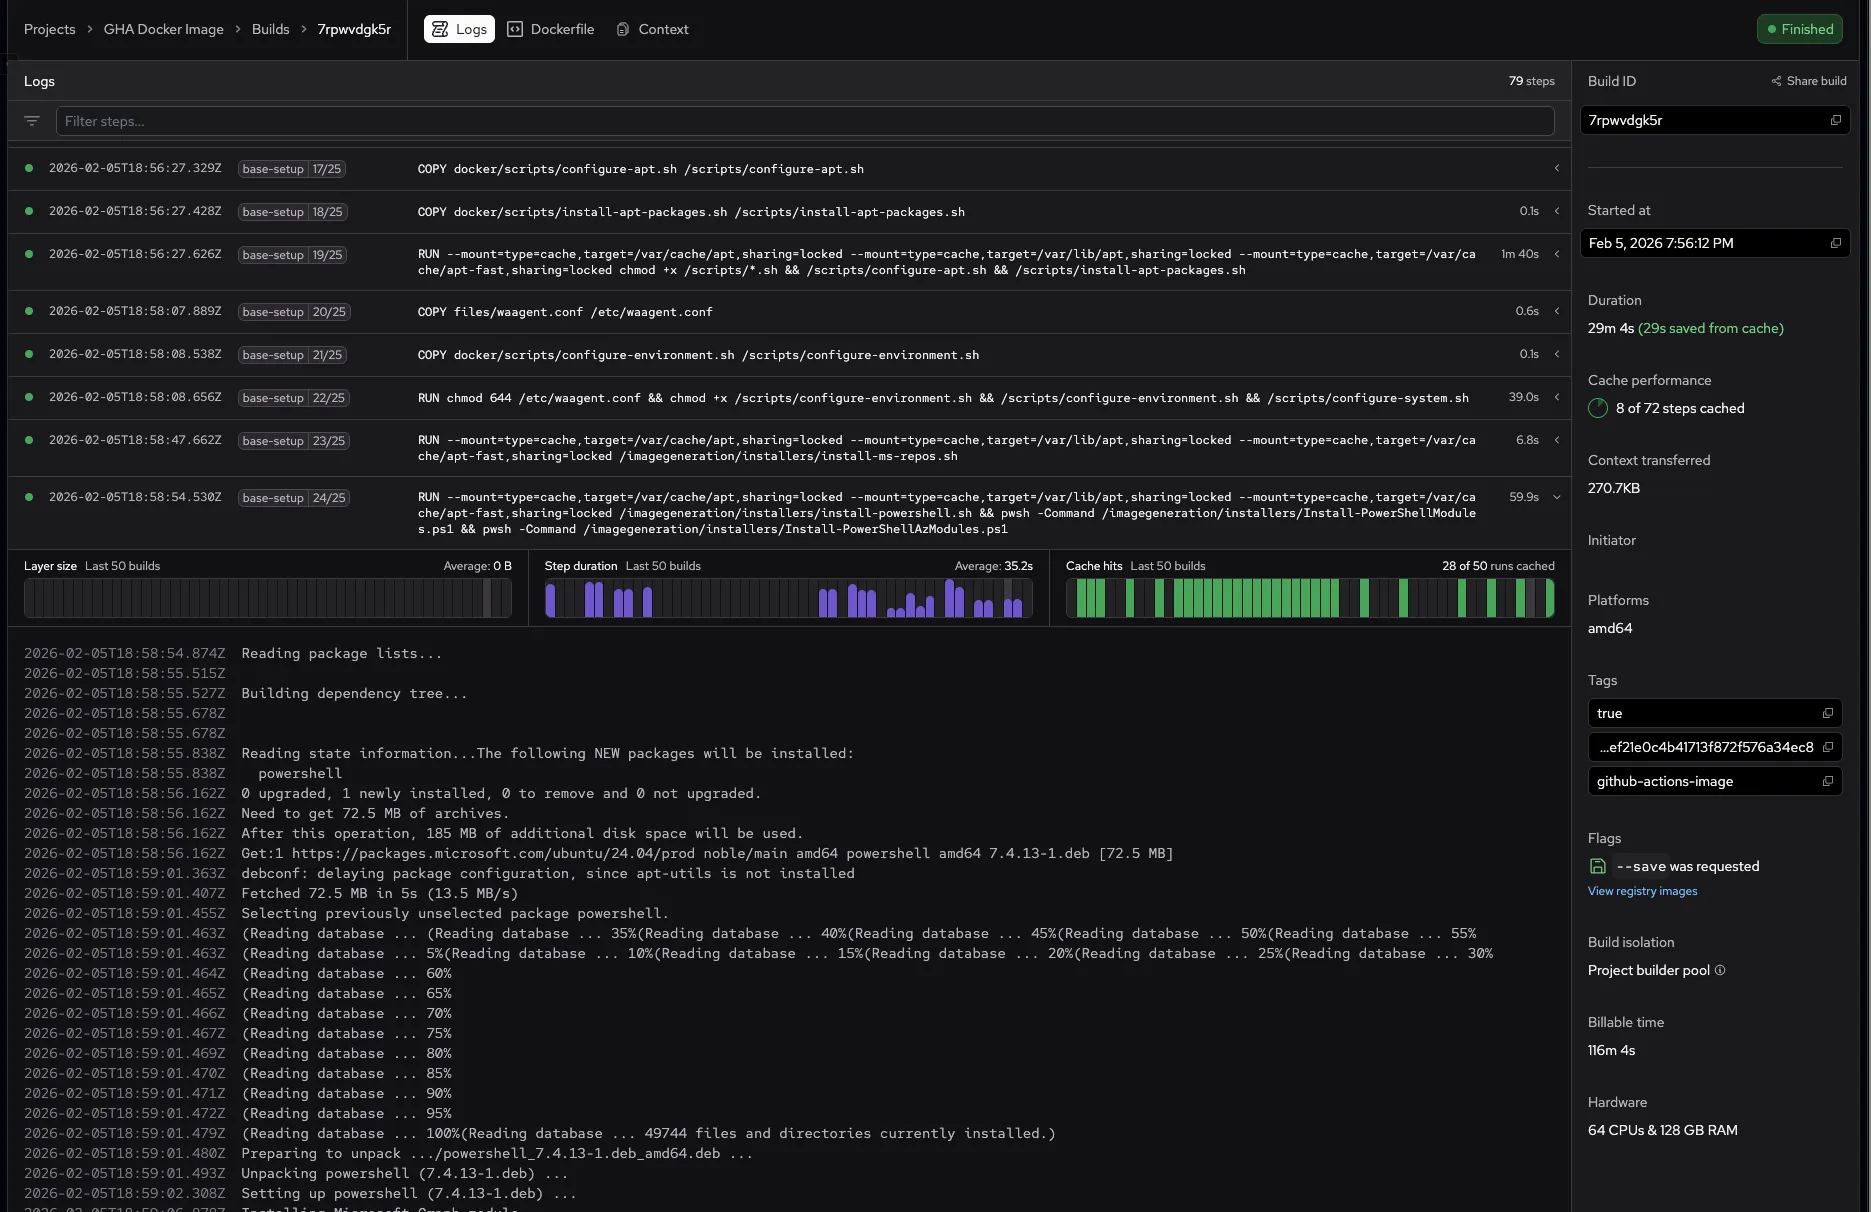Open the Context tab
Screen dimensions: 1871x1212
652,29
